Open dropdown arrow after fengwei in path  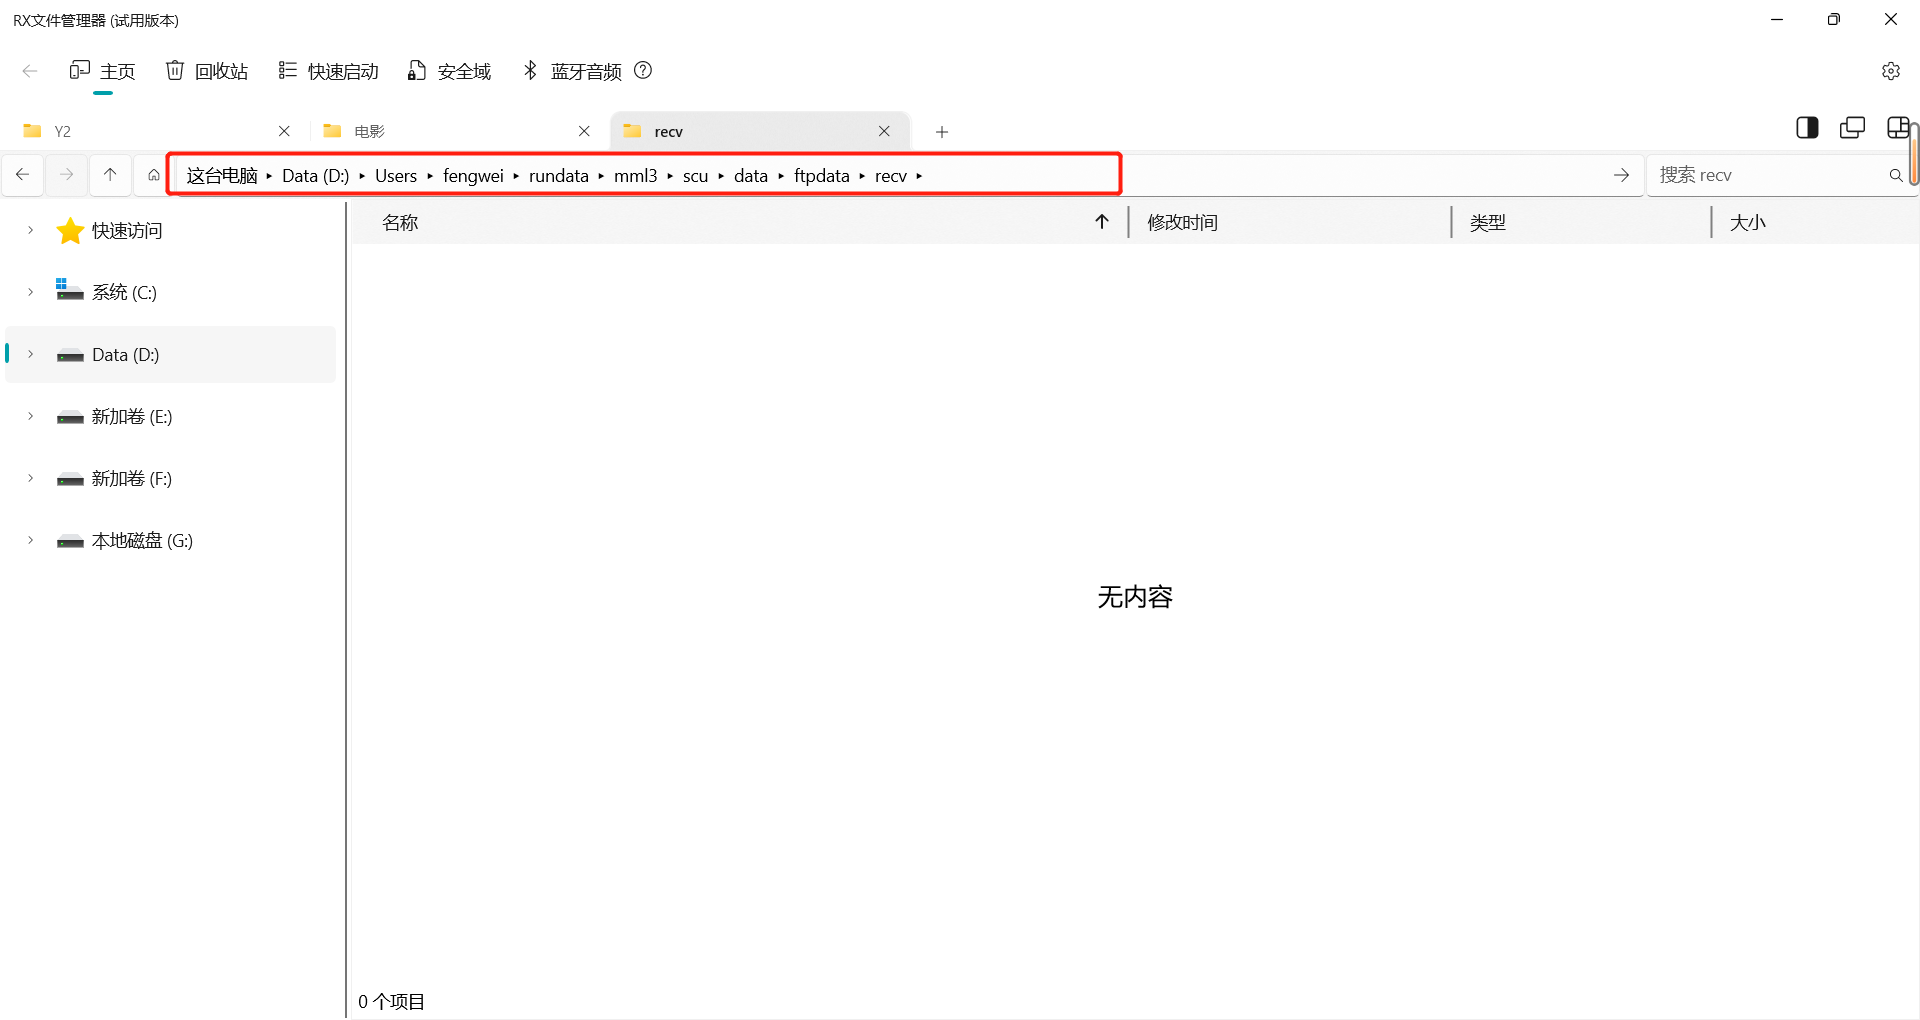click(516, 177)
